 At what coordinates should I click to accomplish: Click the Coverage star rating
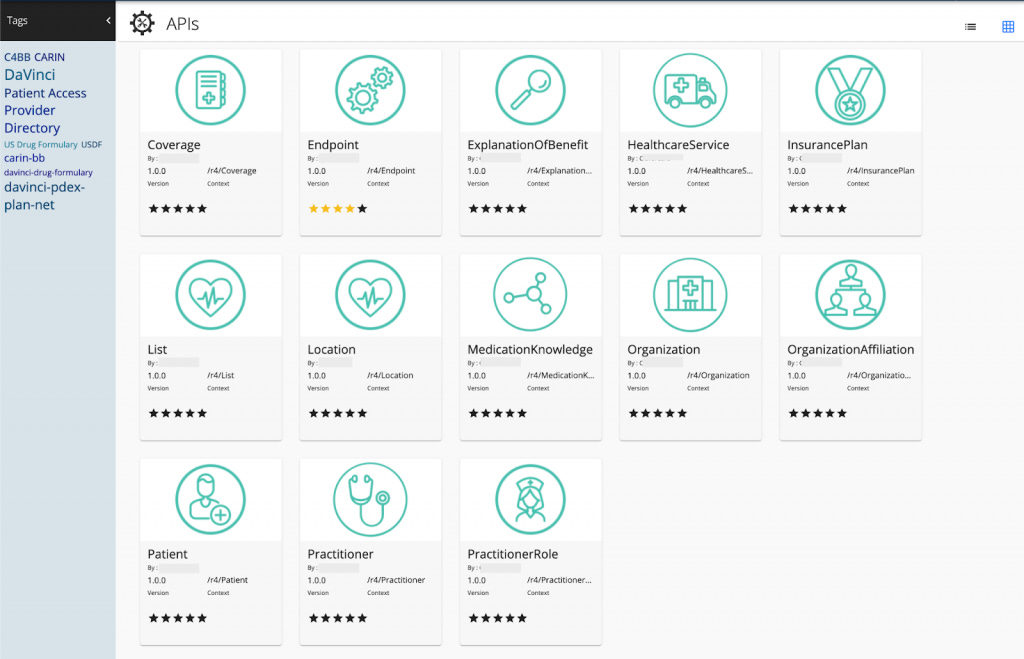point(178,208)
